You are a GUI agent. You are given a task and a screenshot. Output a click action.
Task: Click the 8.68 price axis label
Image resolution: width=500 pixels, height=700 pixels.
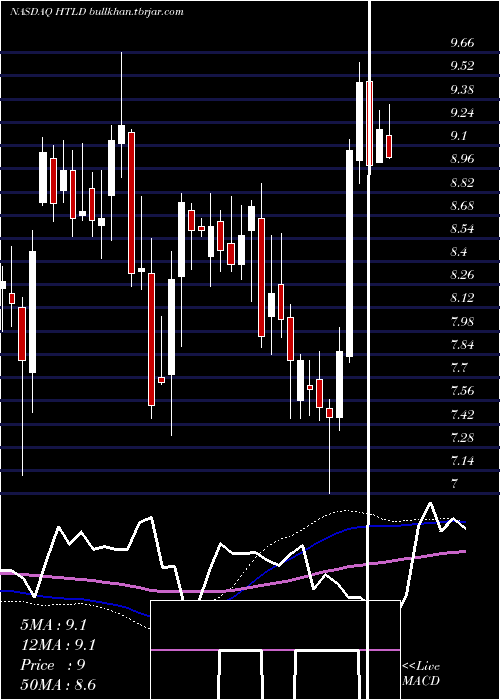click(x=462, y=206)
